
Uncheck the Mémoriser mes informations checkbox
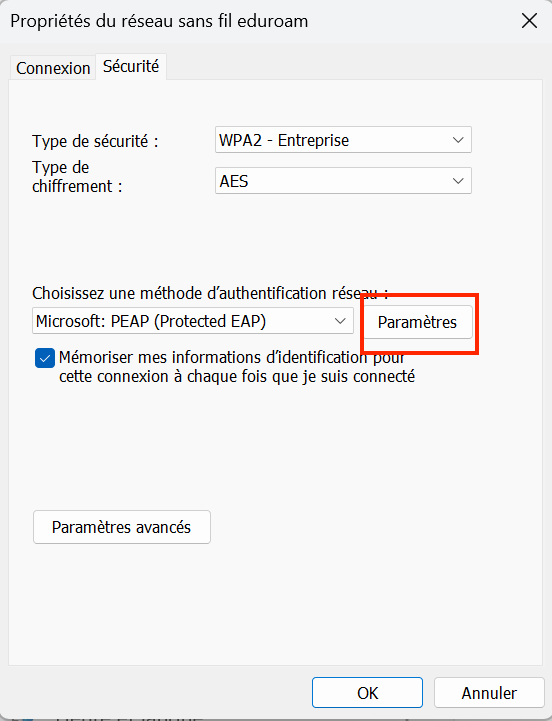pos(45,358)
